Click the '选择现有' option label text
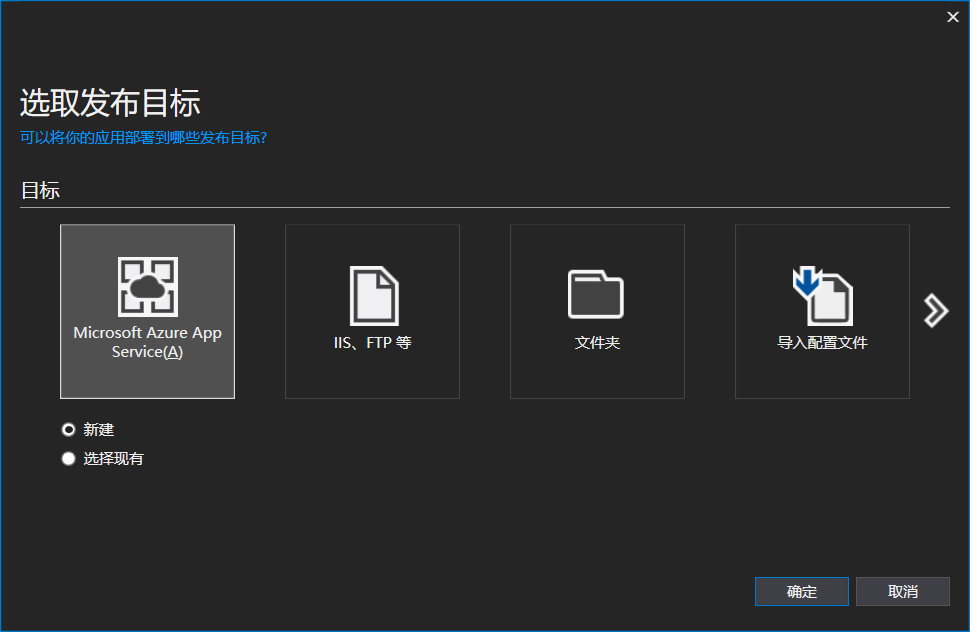970x632 pixels. (x=113, y=459)
